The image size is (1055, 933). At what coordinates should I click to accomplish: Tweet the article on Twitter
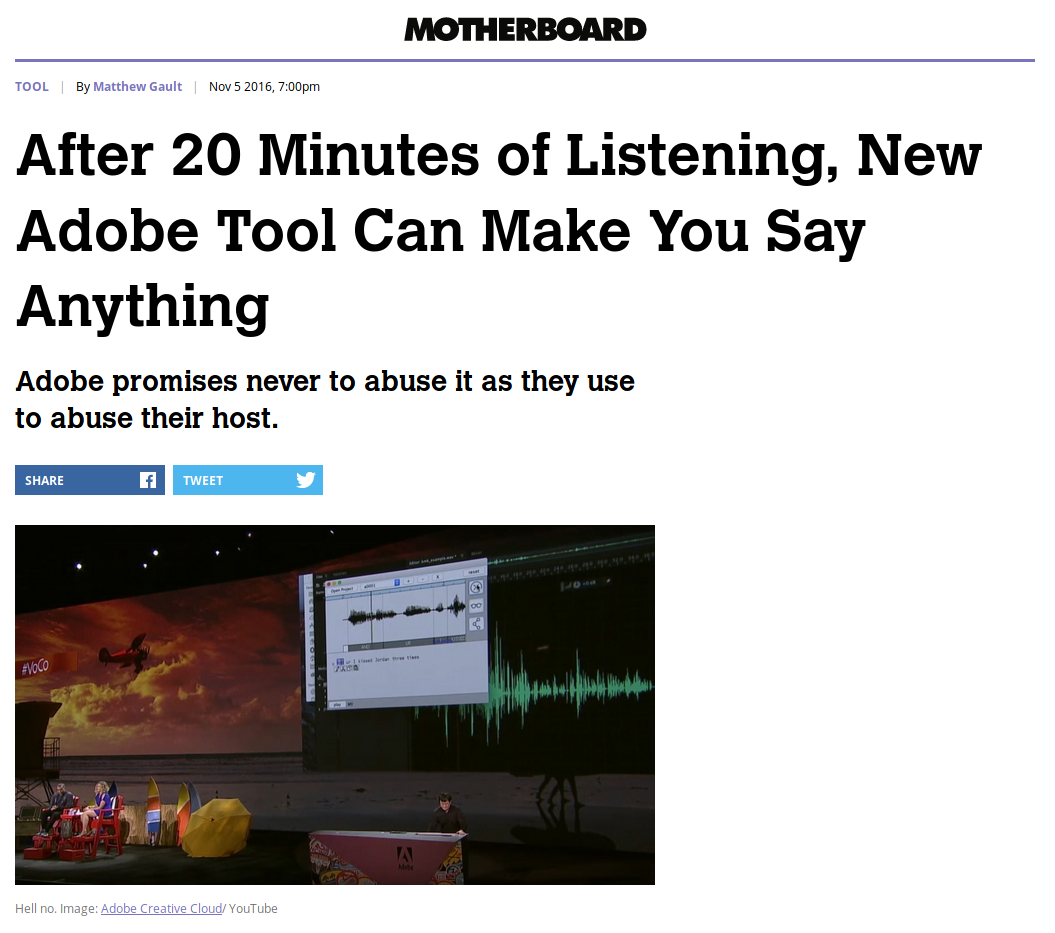[x=248, y=480]
